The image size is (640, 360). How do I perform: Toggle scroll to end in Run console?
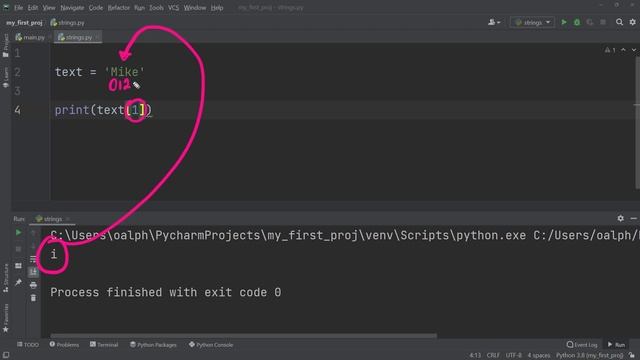[x=33, y=272]
